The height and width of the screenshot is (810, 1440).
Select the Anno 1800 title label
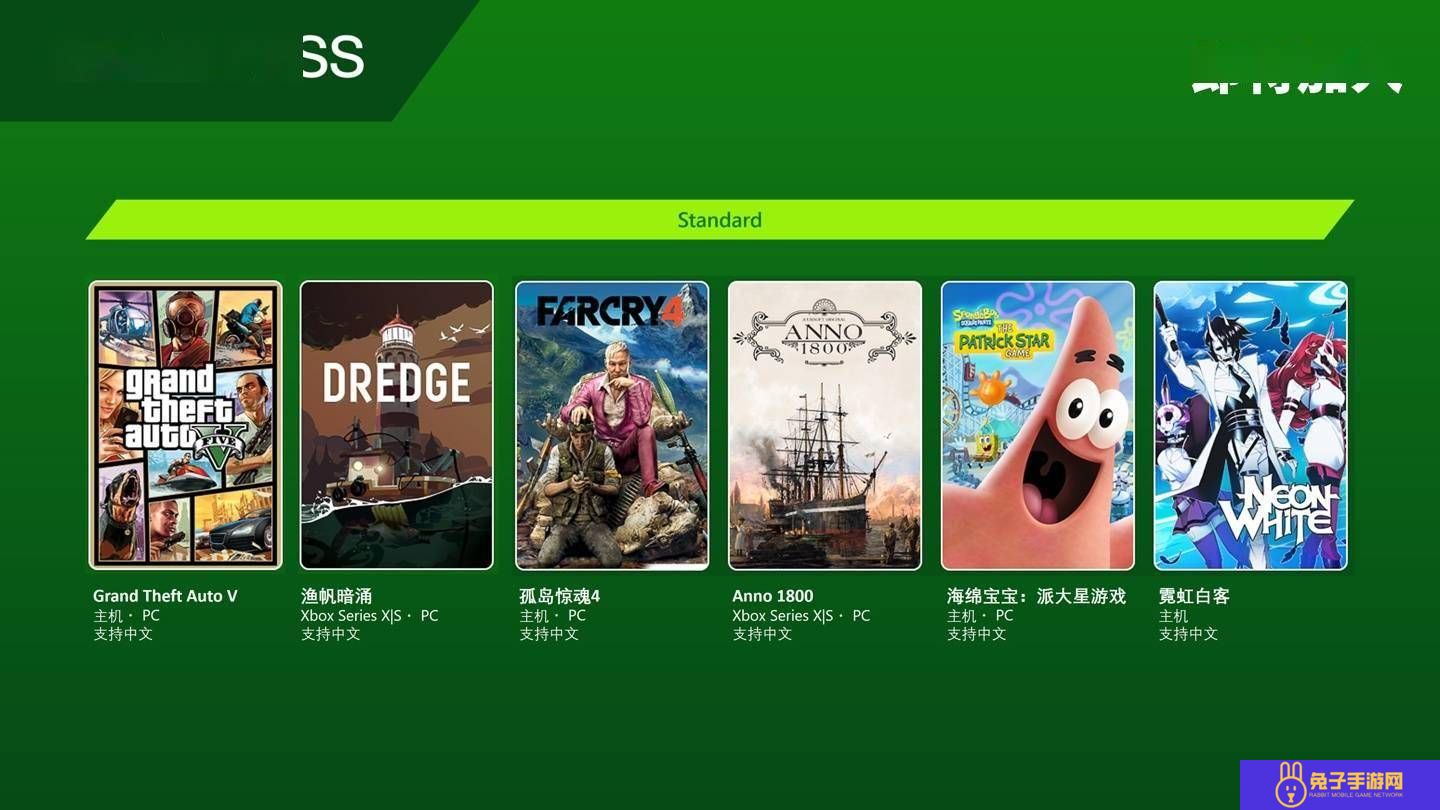coord(773,596)
